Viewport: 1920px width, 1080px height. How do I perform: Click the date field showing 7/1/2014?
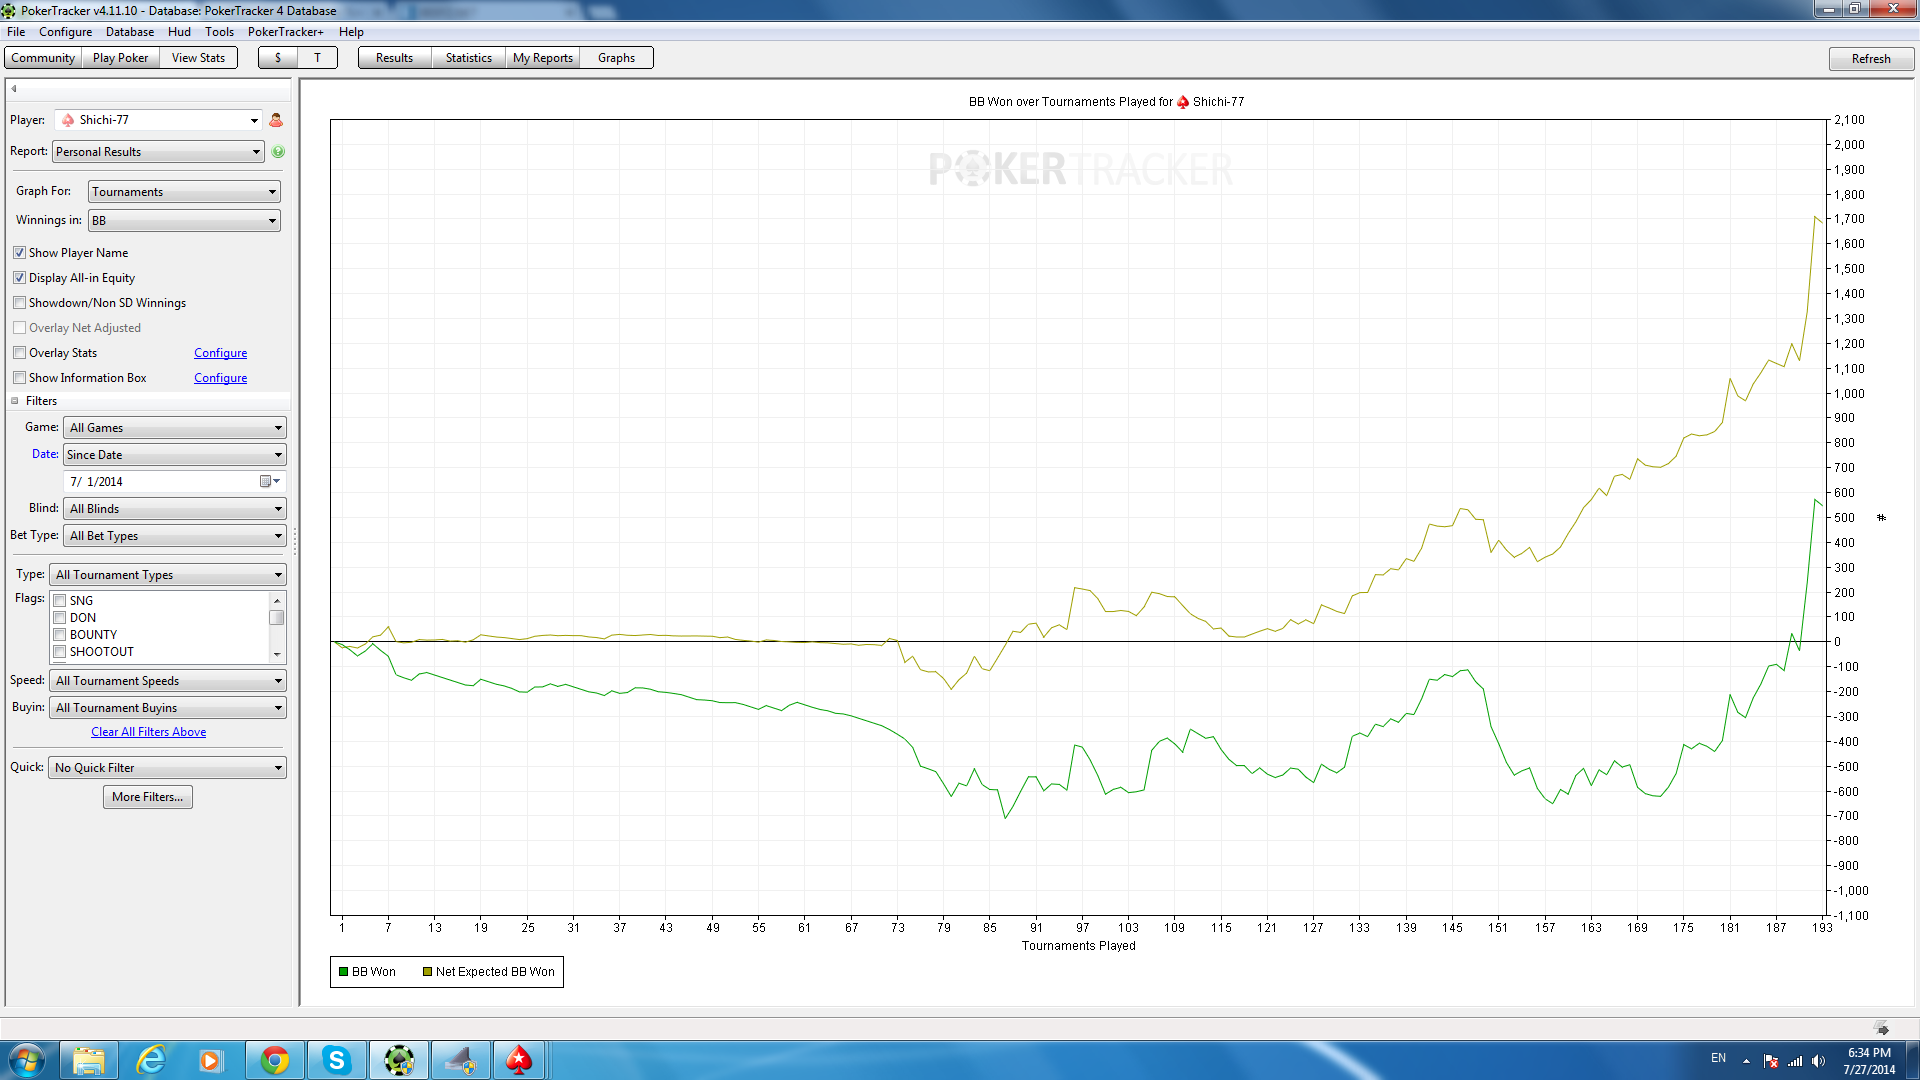click(x=160, y=482)
